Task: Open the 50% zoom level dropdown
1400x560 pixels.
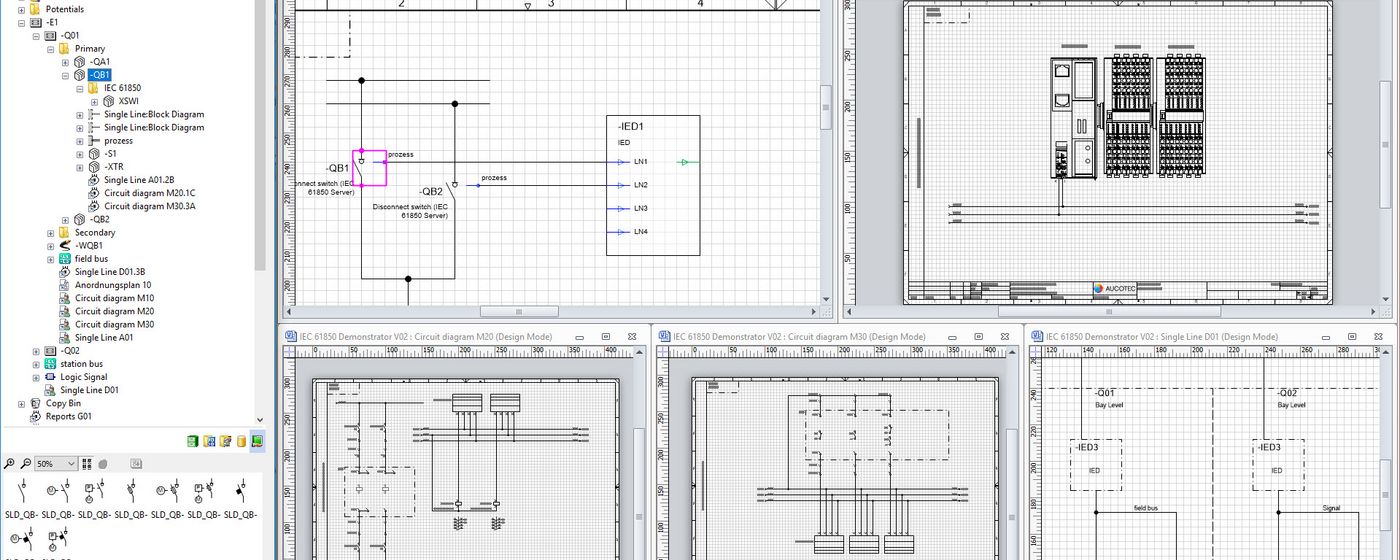Action: 70,464
